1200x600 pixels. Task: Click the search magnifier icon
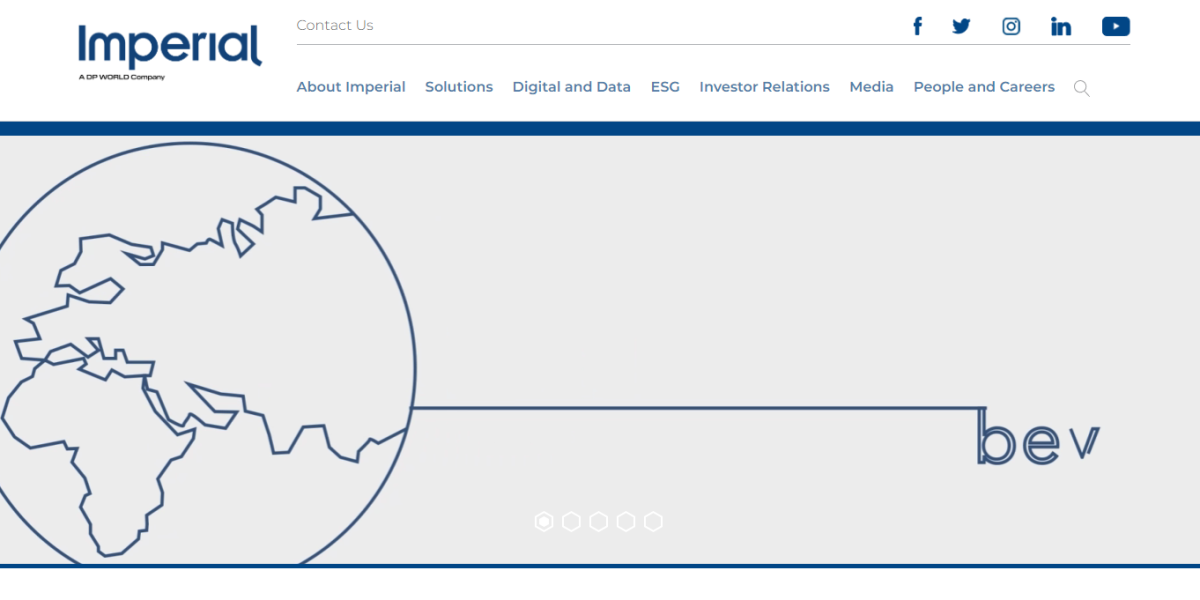(1081, 88)
